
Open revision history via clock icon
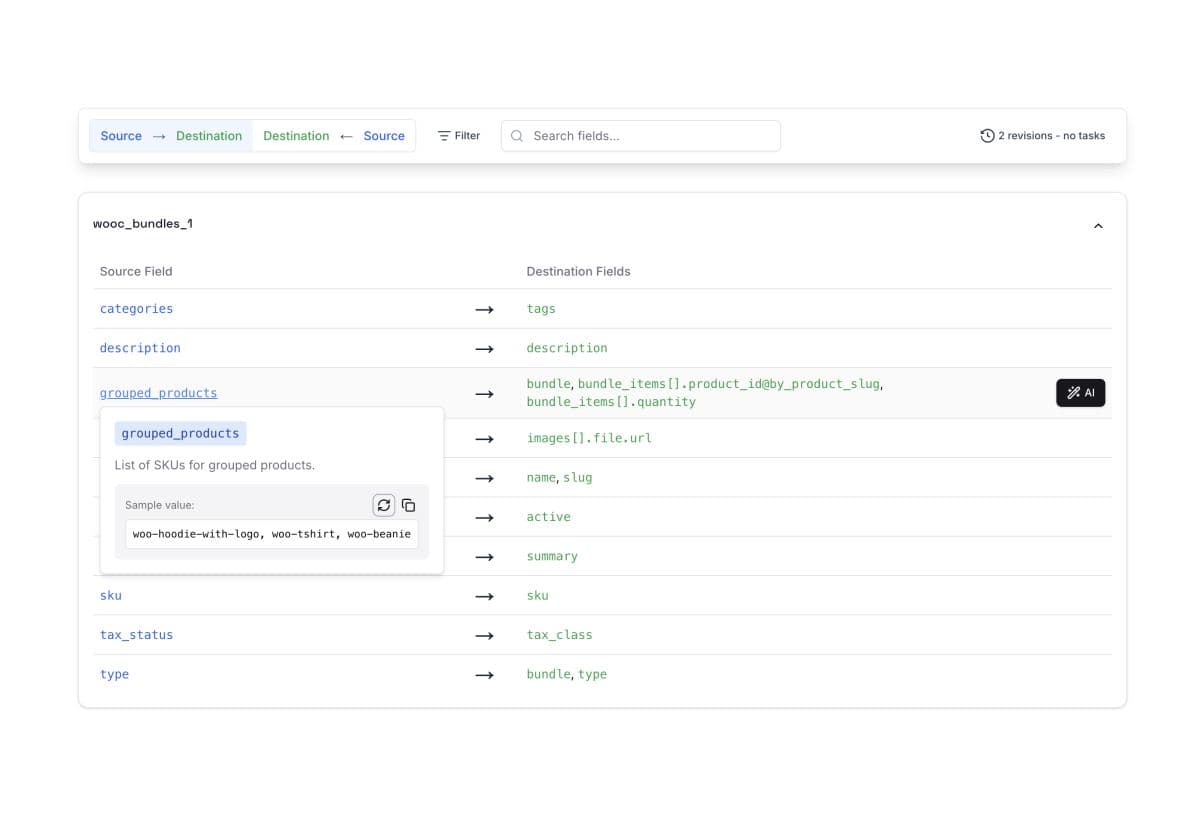(986, 135)
